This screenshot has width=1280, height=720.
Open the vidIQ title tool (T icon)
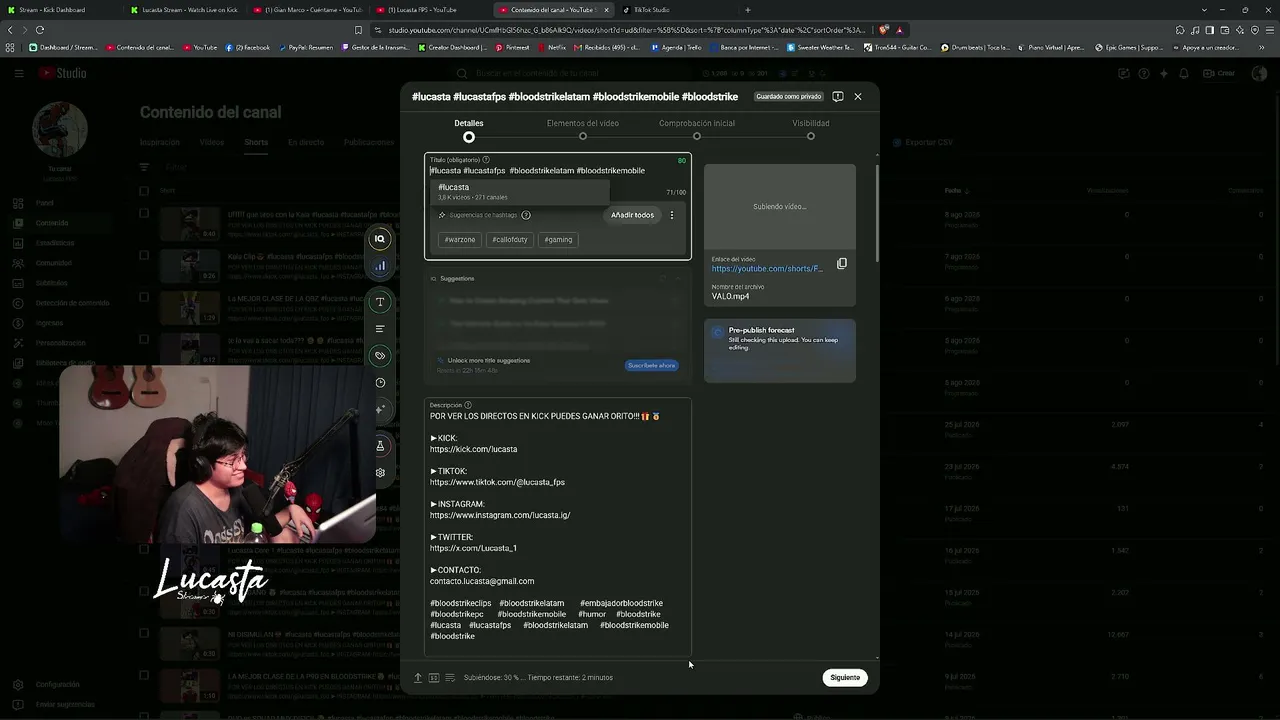point(380,302)
